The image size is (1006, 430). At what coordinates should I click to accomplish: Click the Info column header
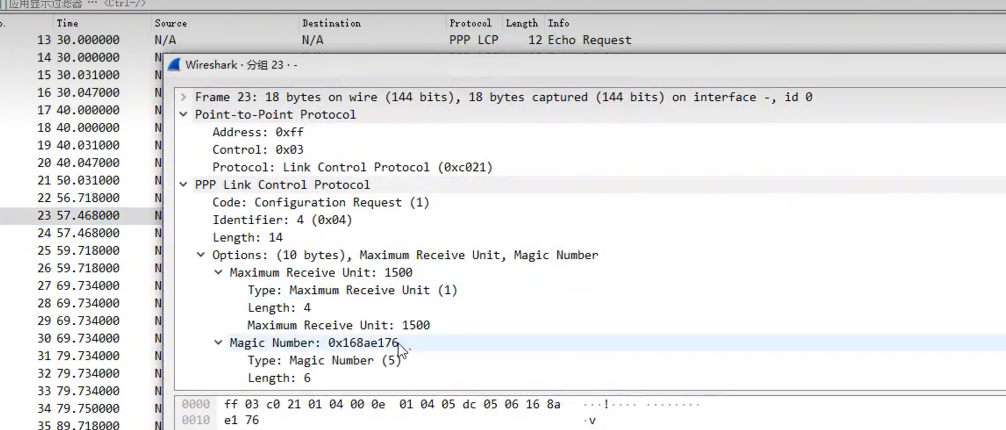coord(558,23)
